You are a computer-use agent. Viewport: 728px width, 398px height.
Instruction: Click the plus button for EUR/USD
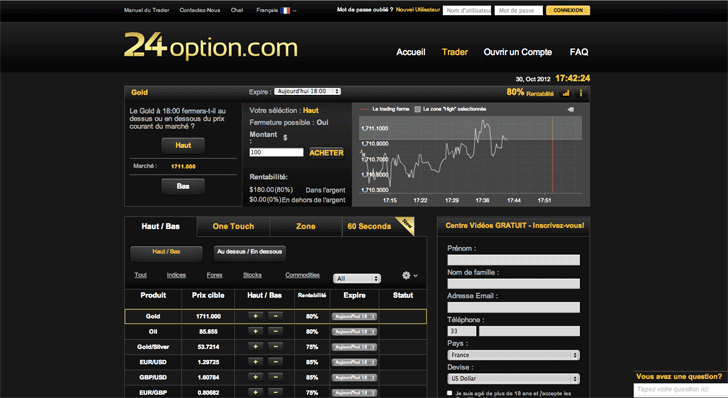255,362
